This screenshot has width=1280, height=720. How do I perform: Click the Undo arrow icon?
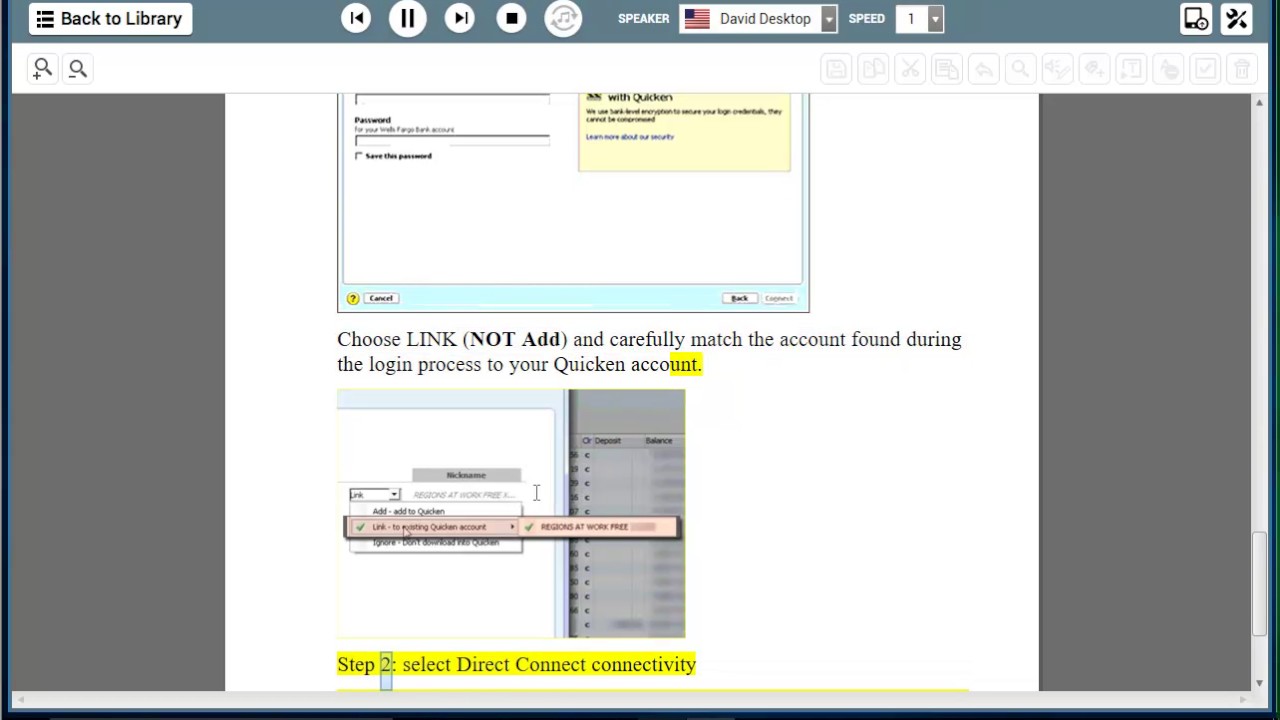(x=983, y=69)
